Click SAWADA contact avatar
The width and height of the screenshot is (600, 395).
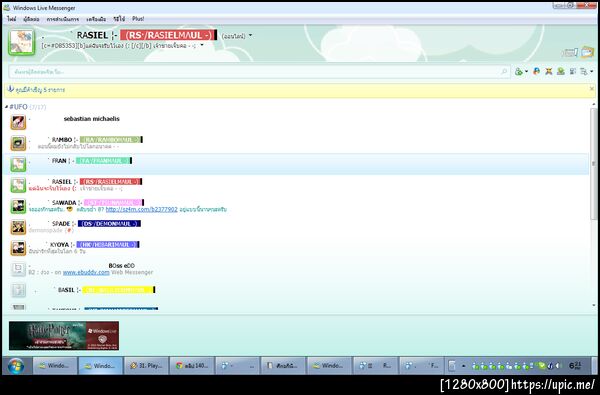[x=18, y=206]
